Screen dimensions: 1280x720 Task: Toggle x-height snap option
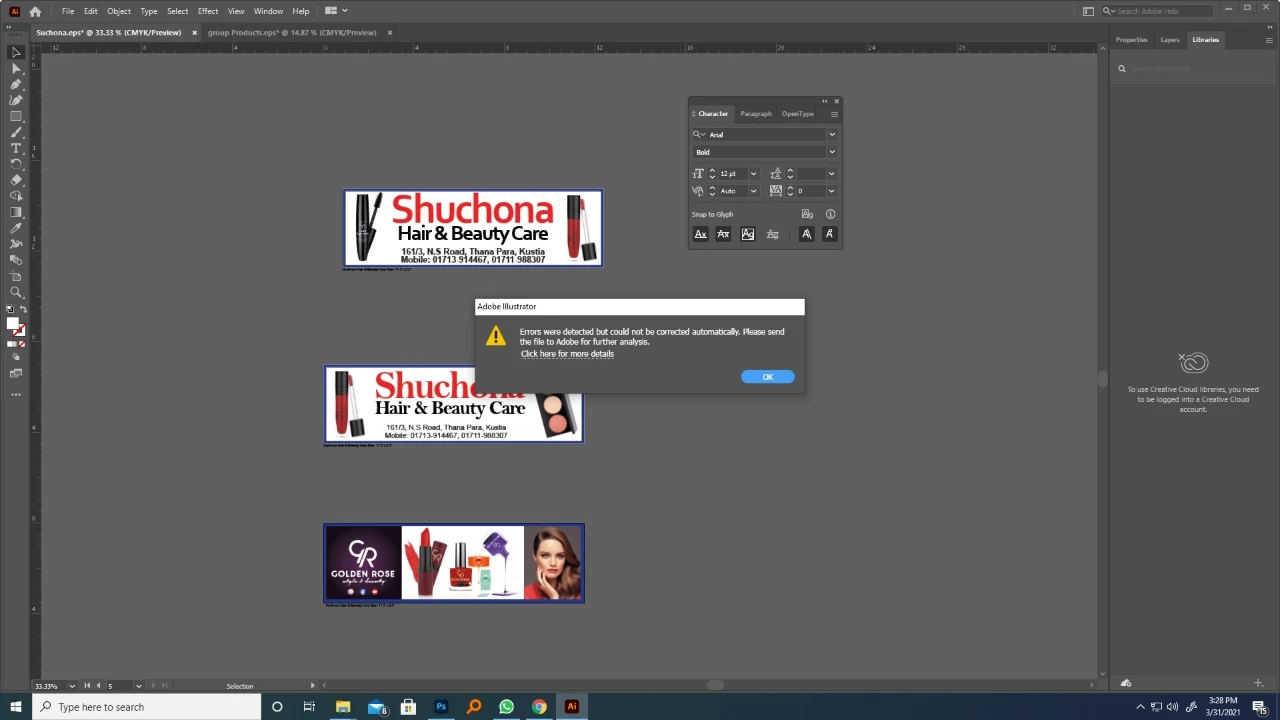(723, 234)
